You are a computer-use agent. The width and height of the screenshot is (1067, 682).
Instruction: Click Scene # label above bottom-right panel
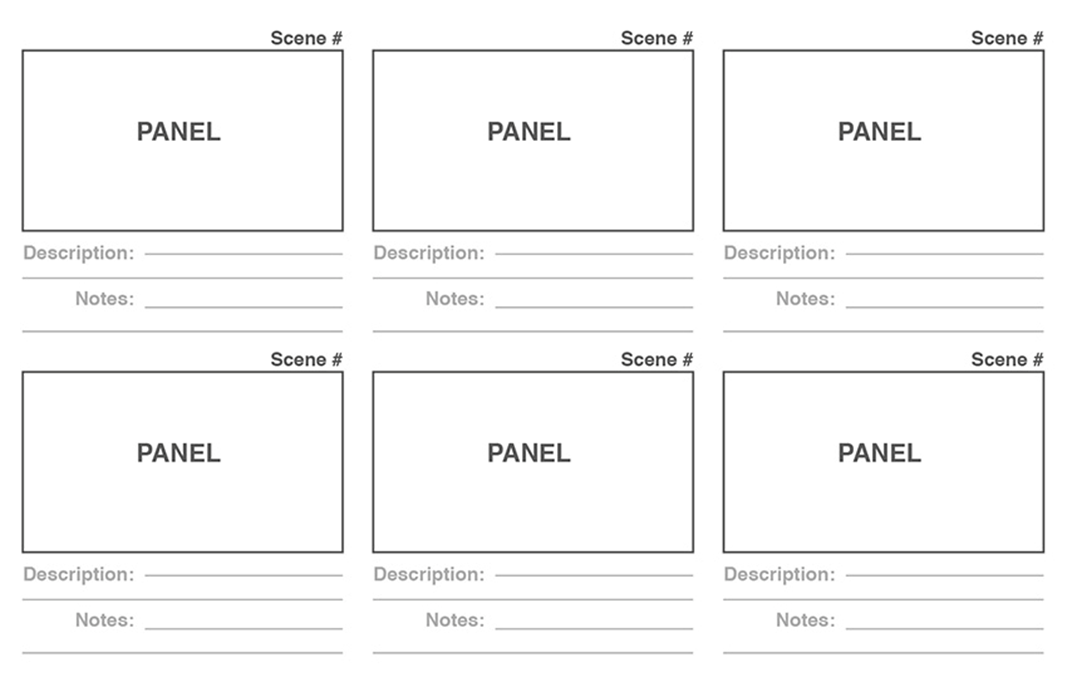pos(1007,359)
